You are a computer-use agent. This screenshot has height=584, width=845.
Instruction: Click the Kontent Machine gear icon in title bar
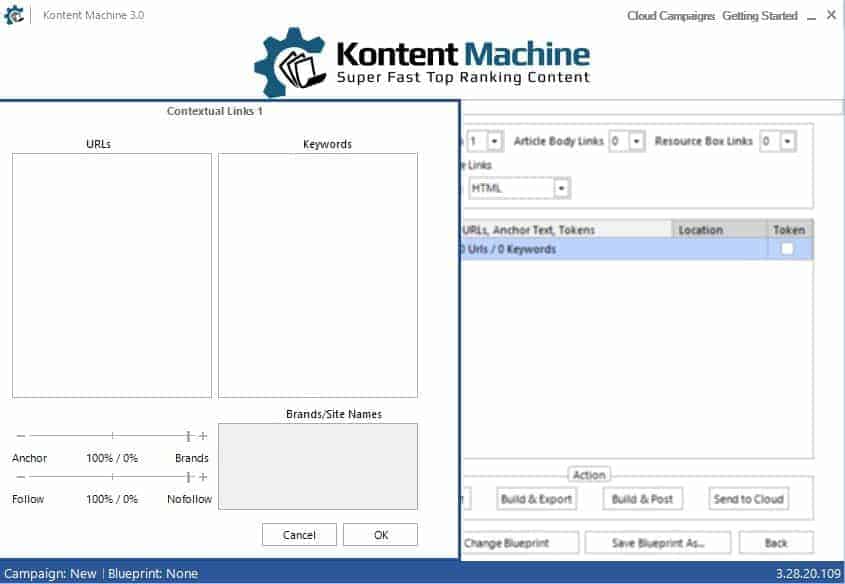click(x=13, y=15)
